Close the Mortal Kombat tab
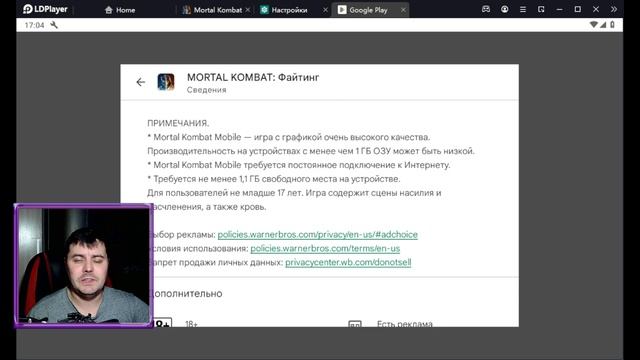 [x=247, y=9]
